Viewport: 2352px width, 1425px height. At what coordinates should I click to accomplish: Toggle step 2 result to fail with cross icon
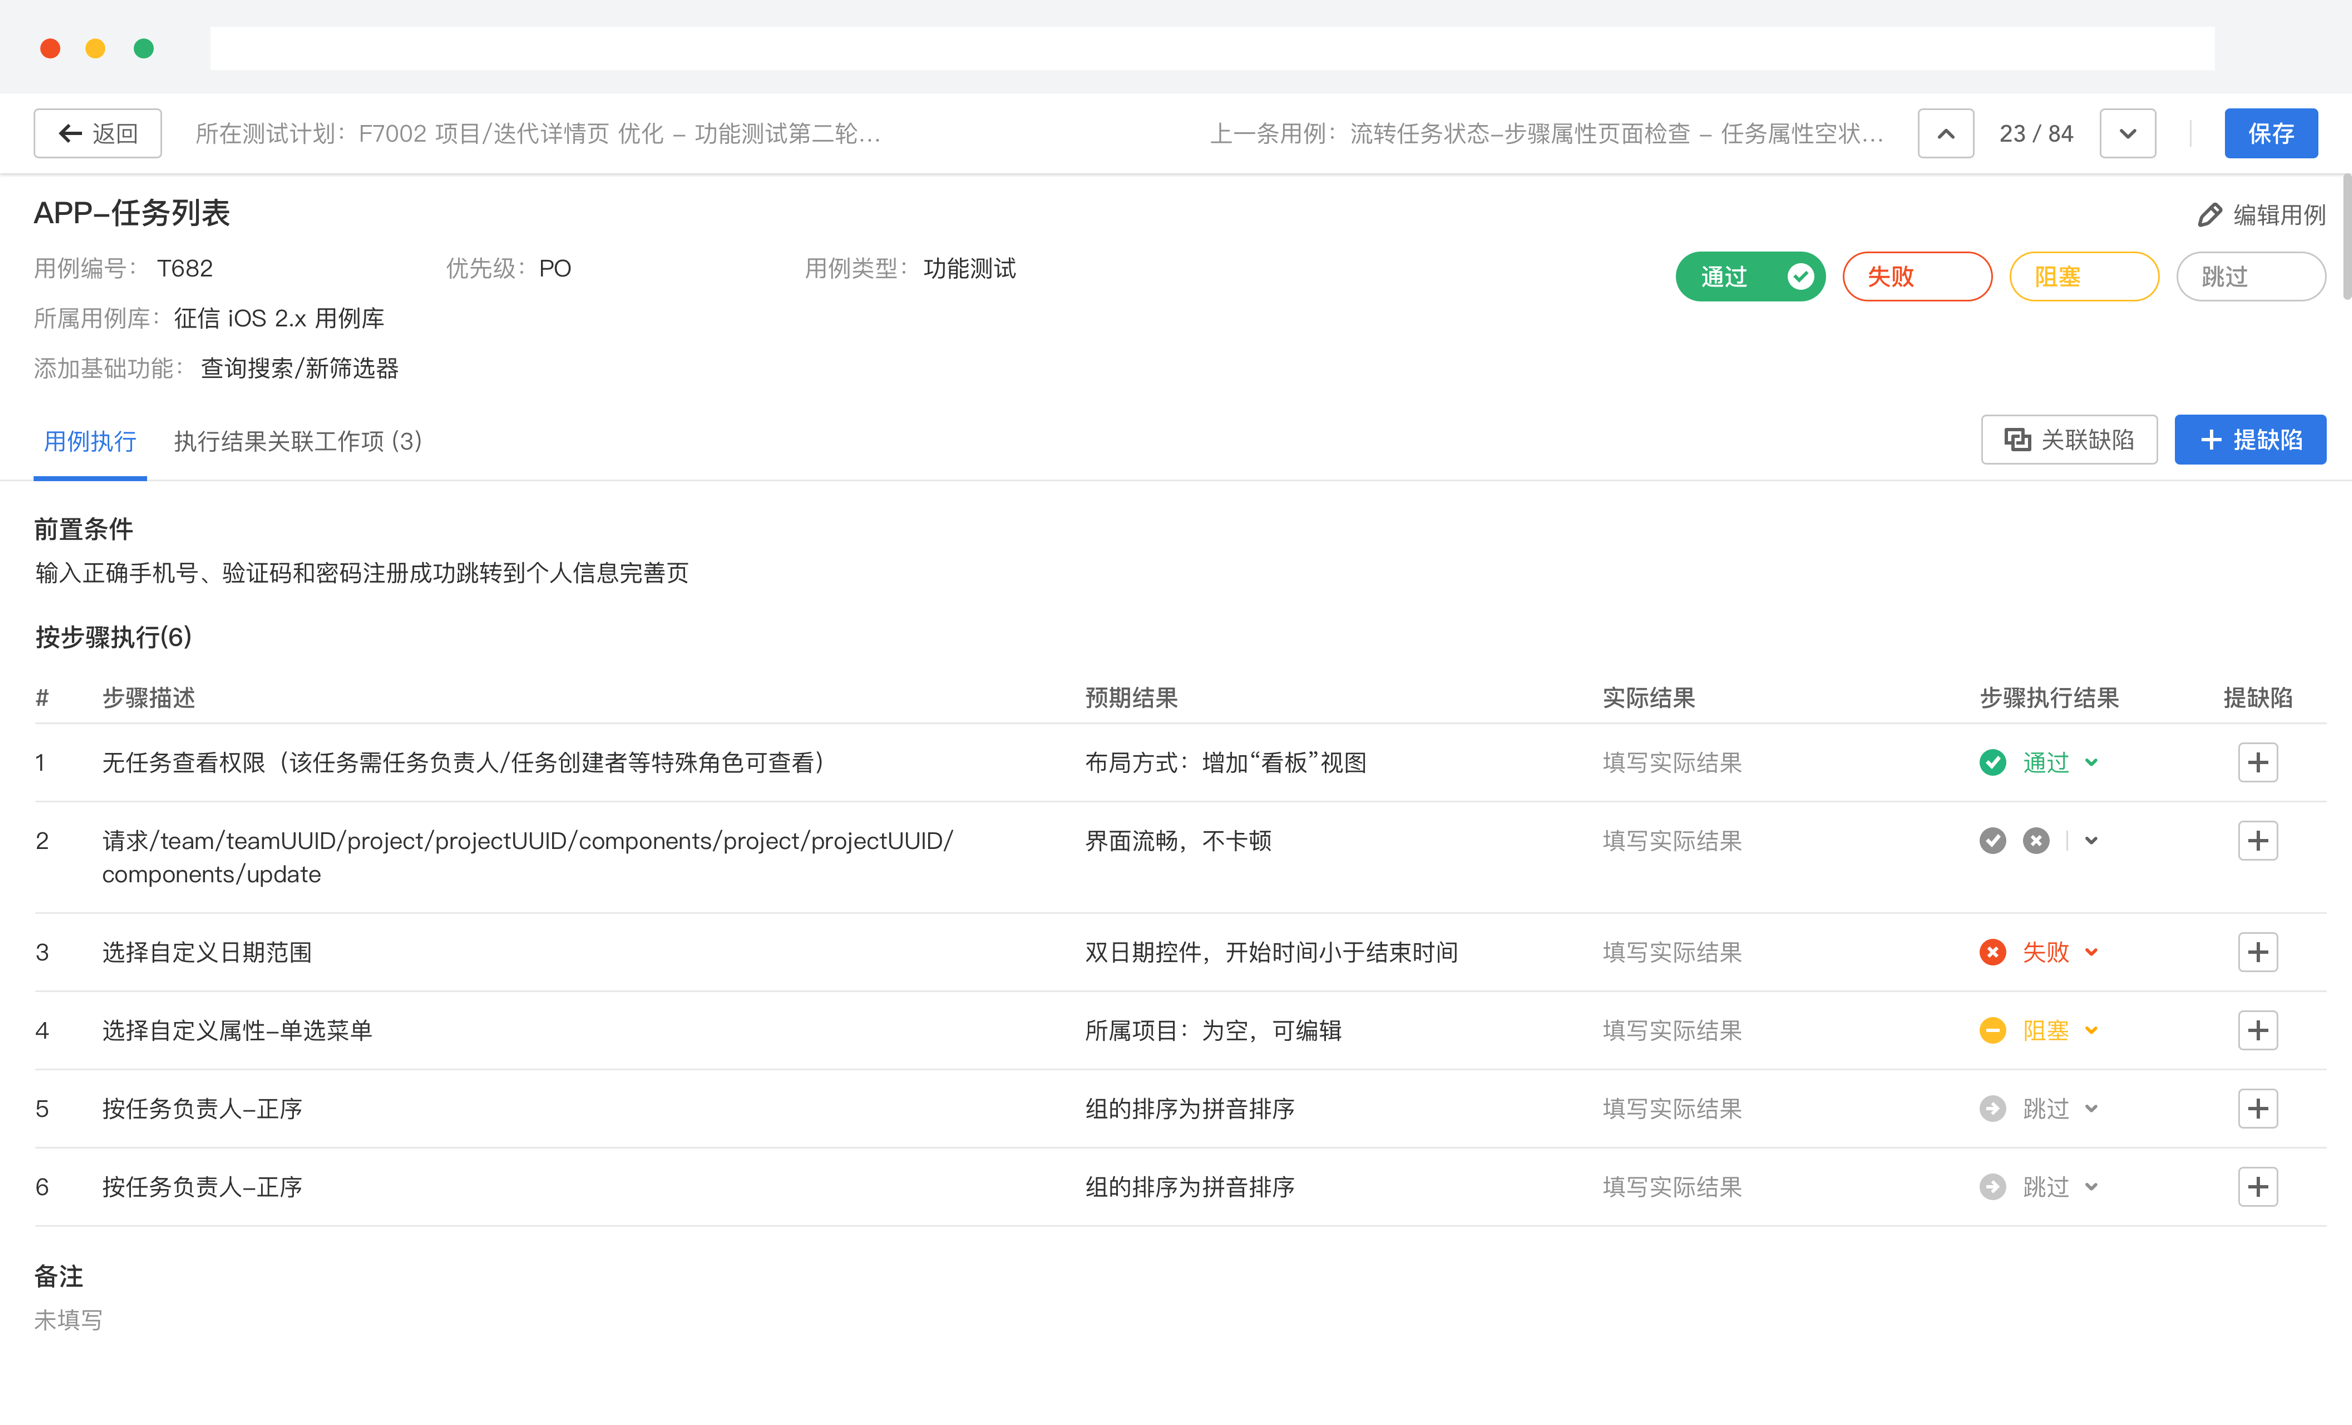2037,840
